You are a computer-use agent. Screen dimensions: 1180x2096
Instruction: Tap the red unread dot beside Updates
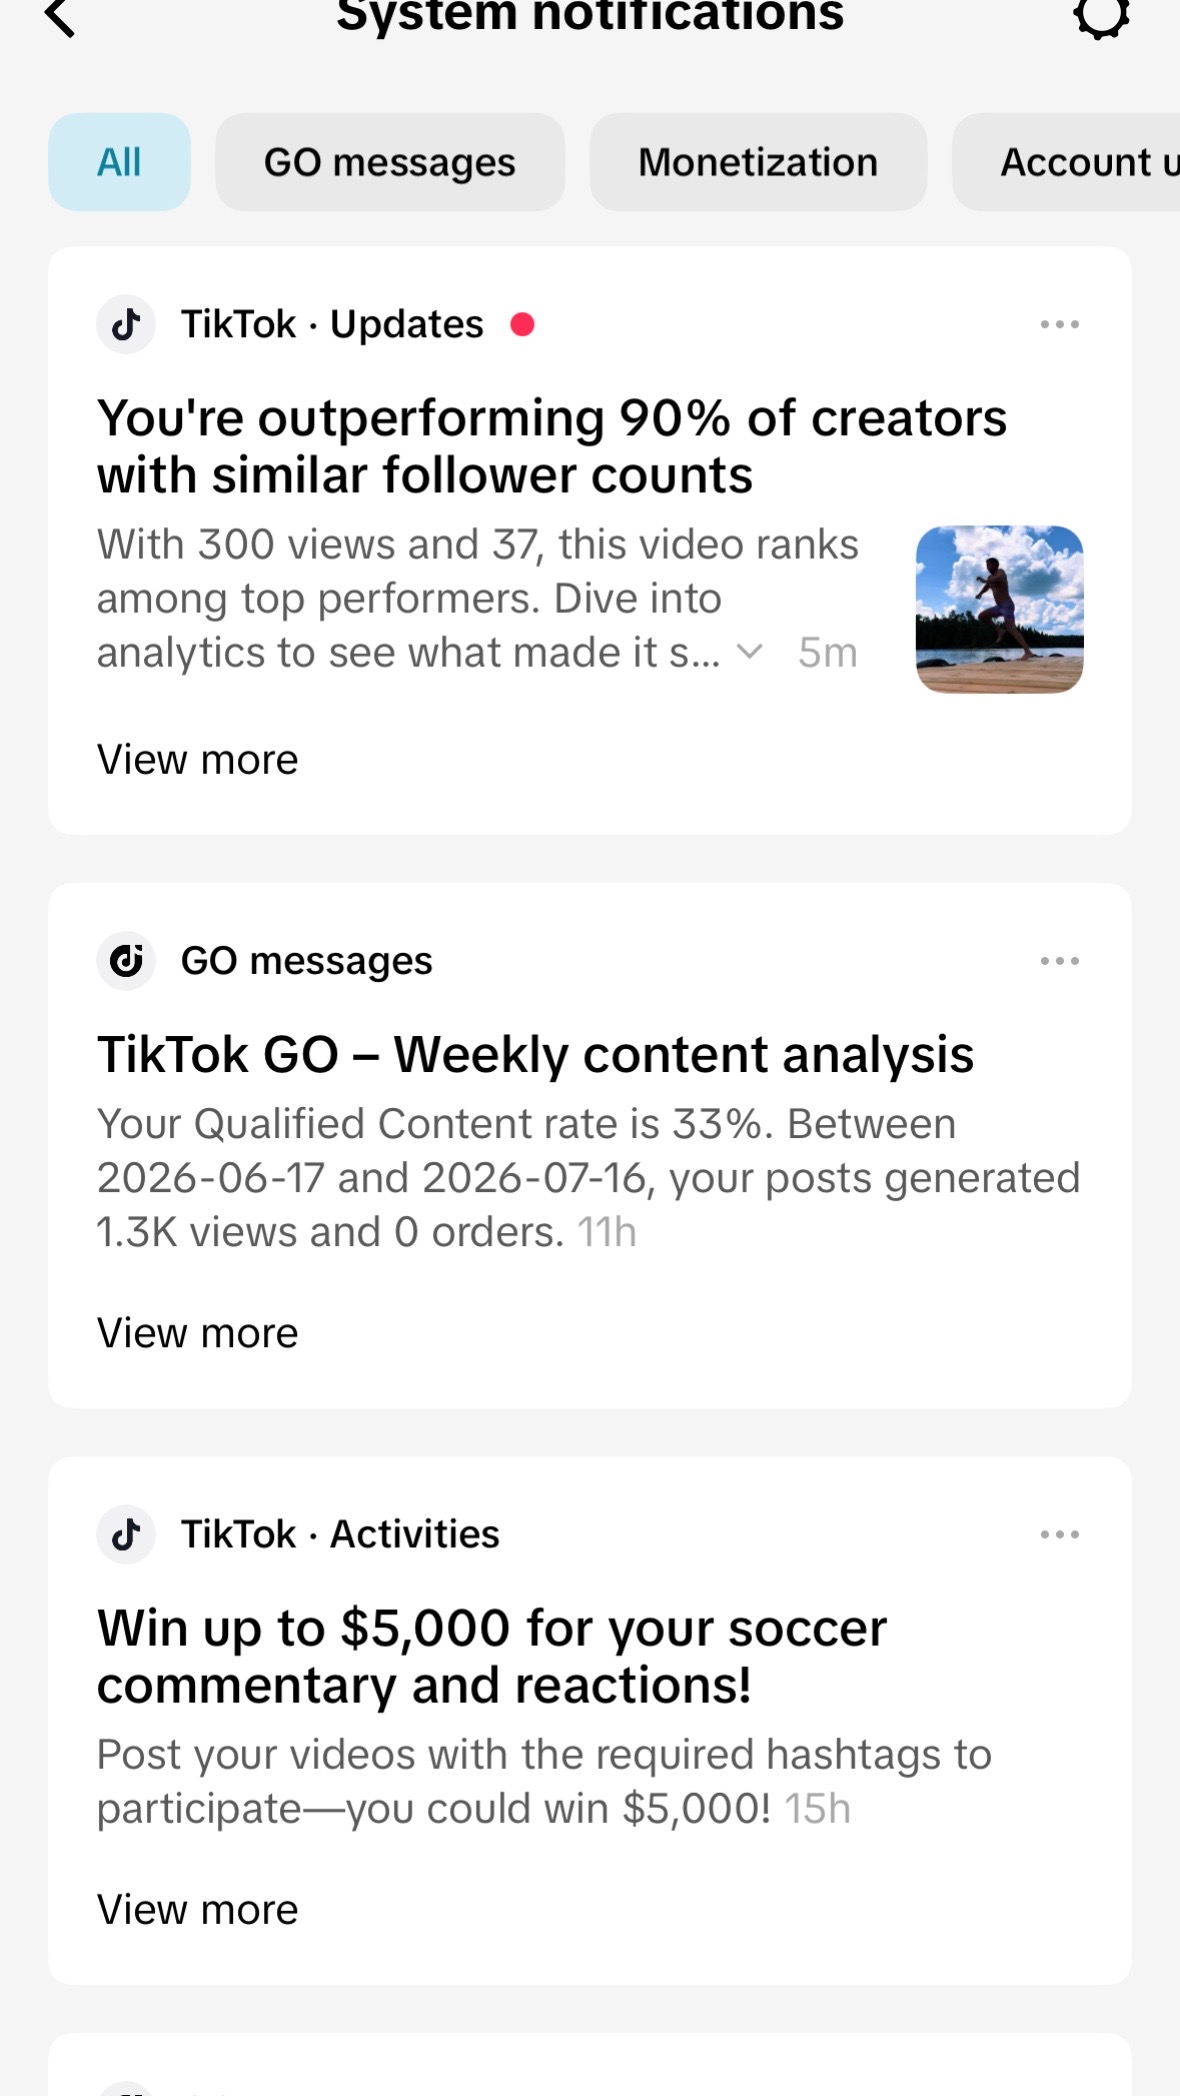(x=522, y=324)
